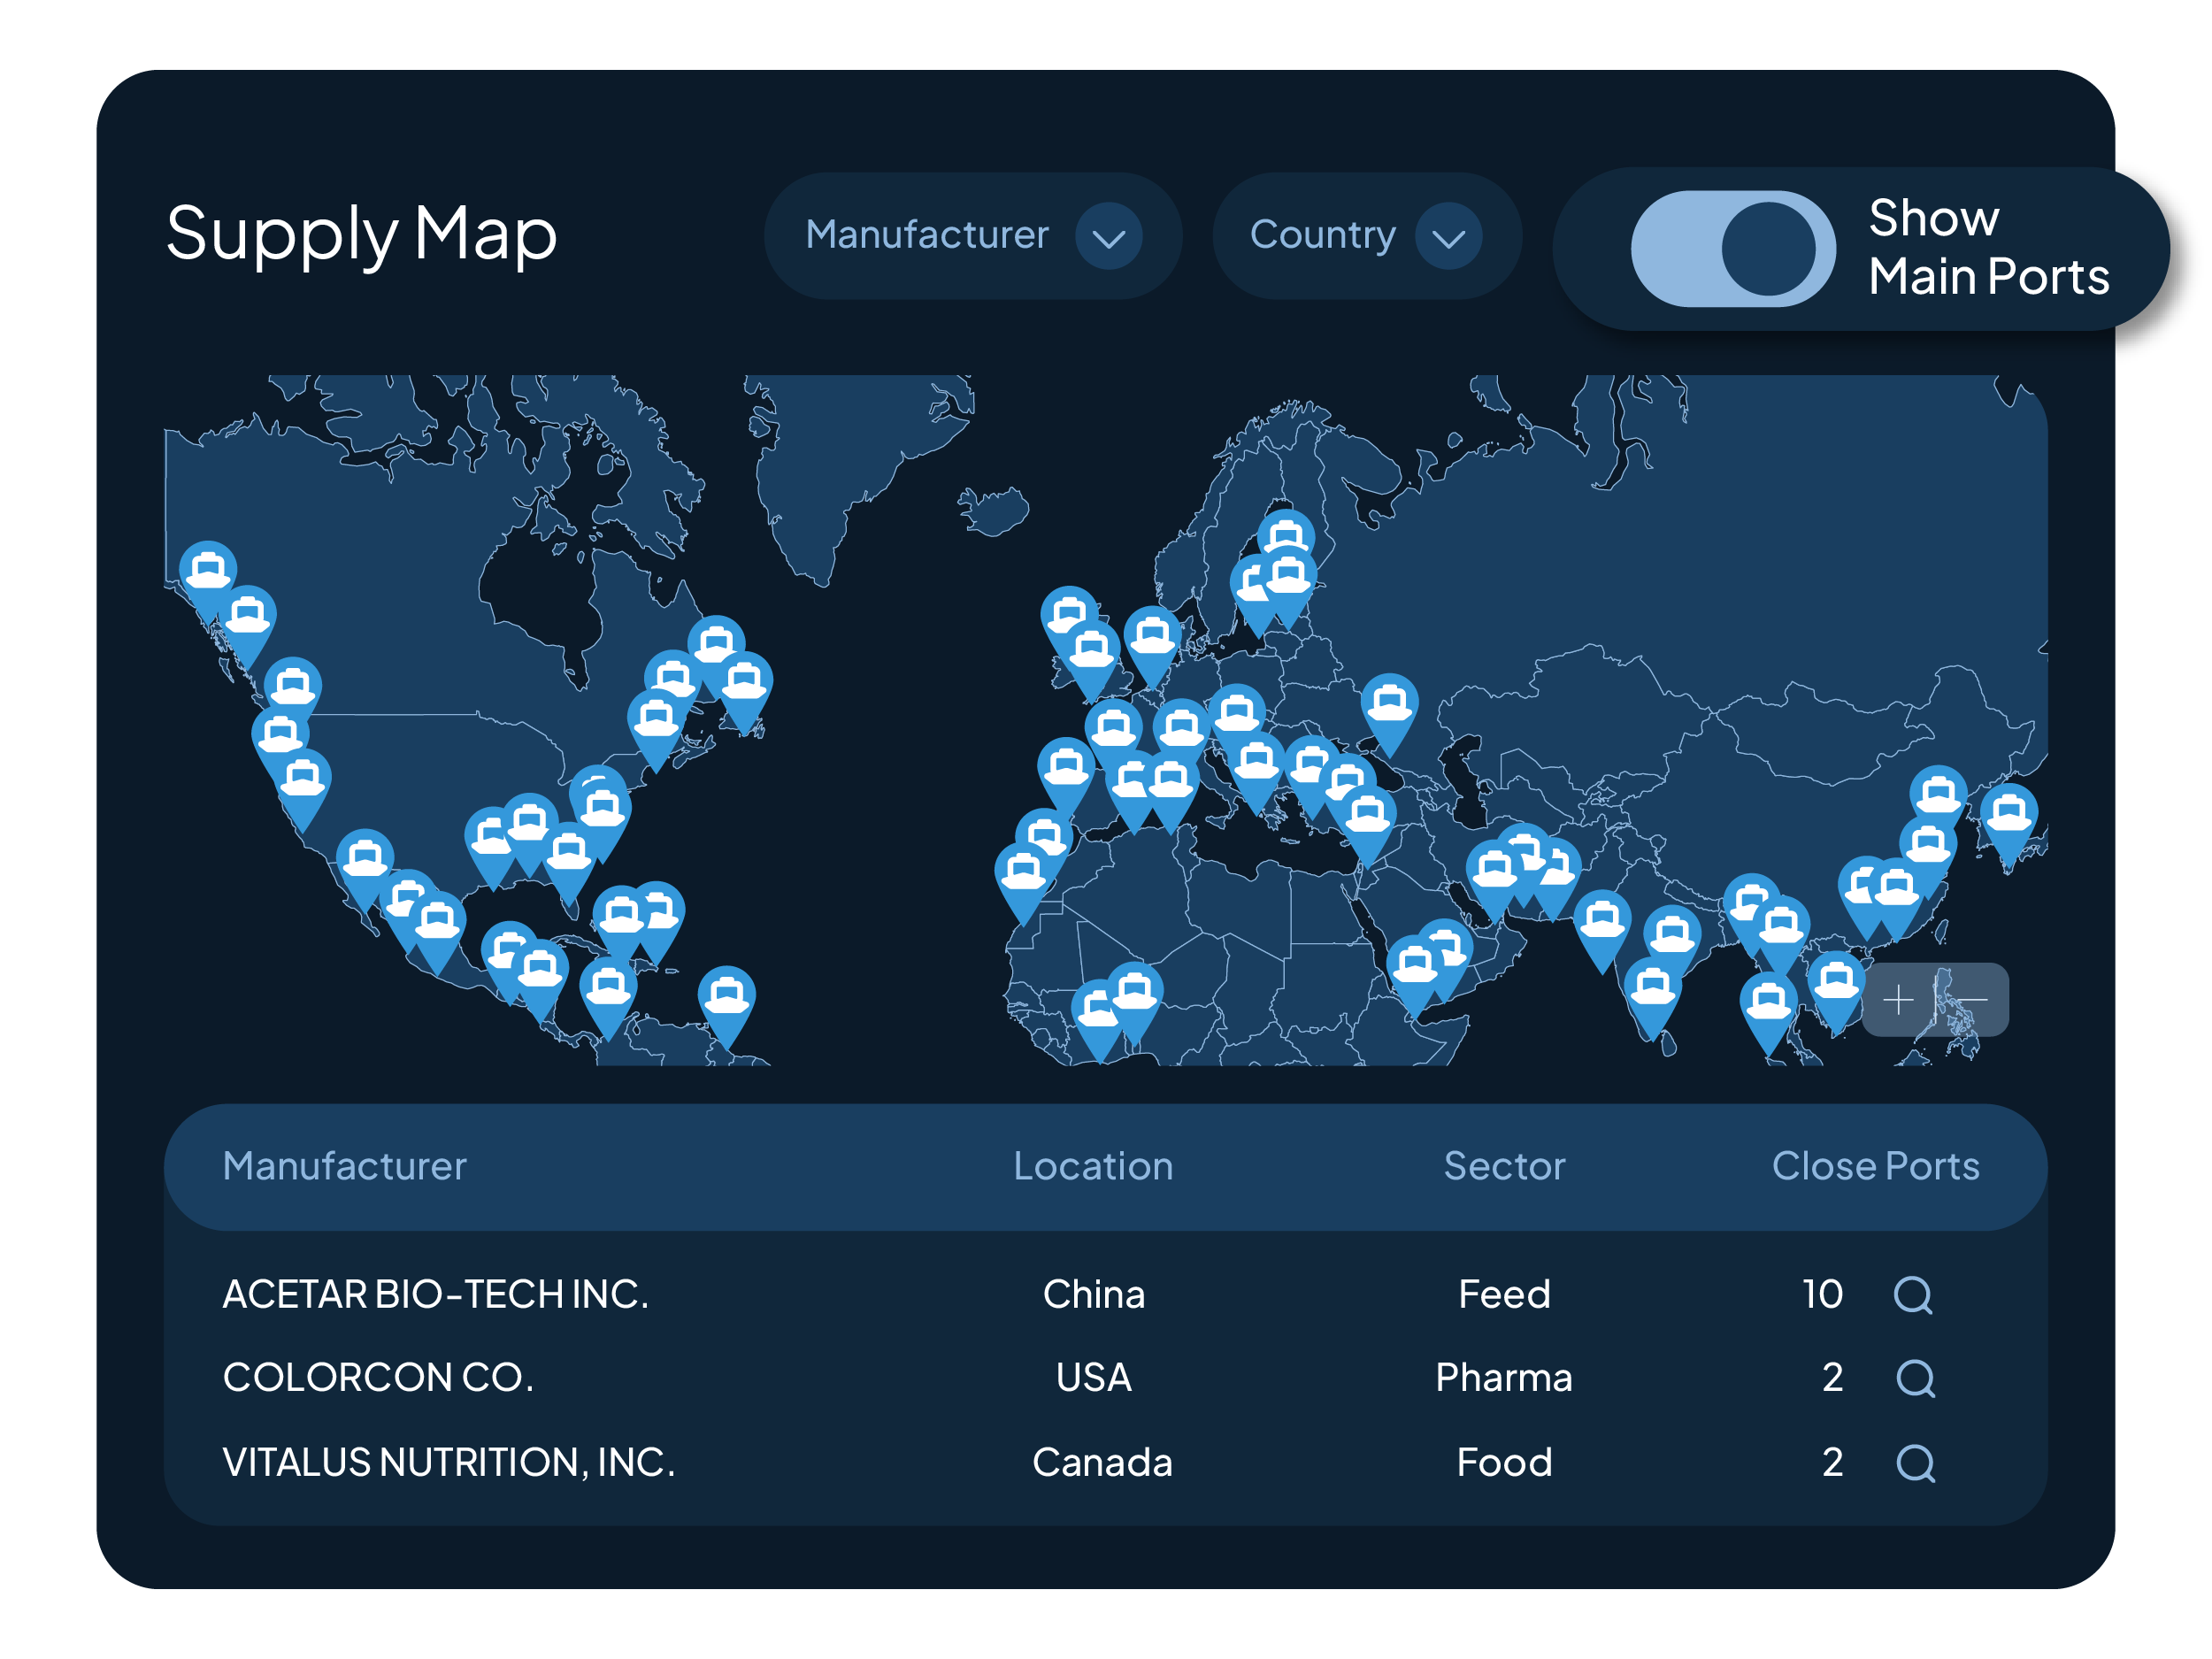
Task: Click the search icon for VITALUS NUTRITION row
Action: [x=1915, y=1463]
